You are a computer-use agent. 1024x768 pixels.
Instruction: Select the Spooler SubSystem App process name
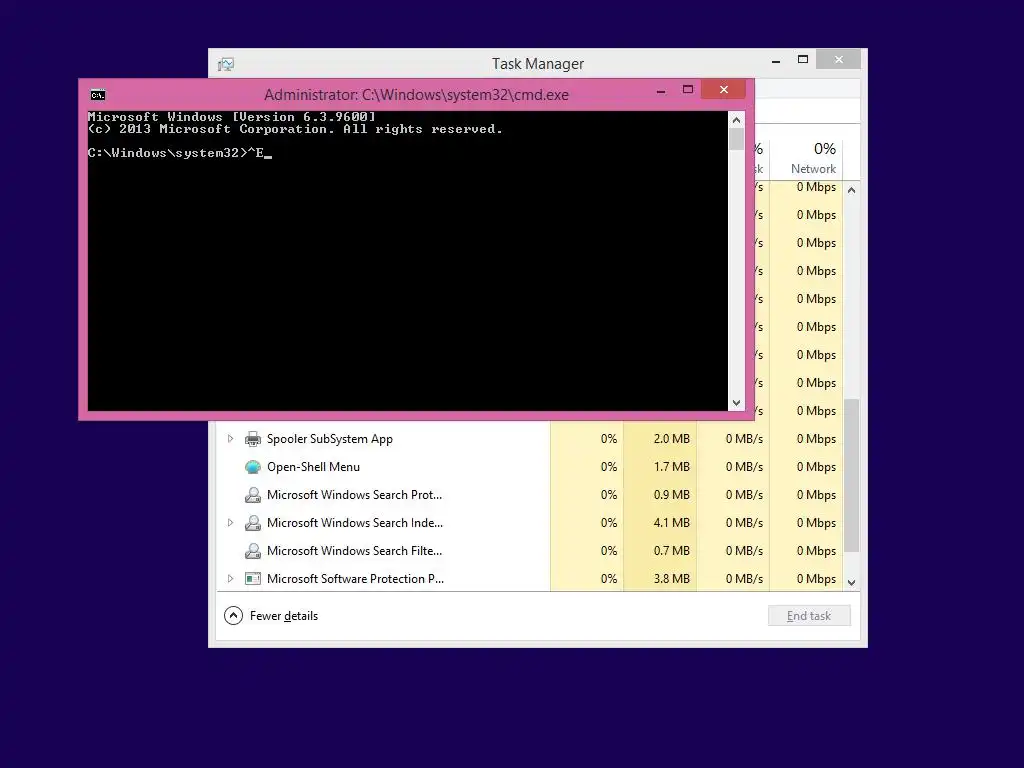(330, 439)
